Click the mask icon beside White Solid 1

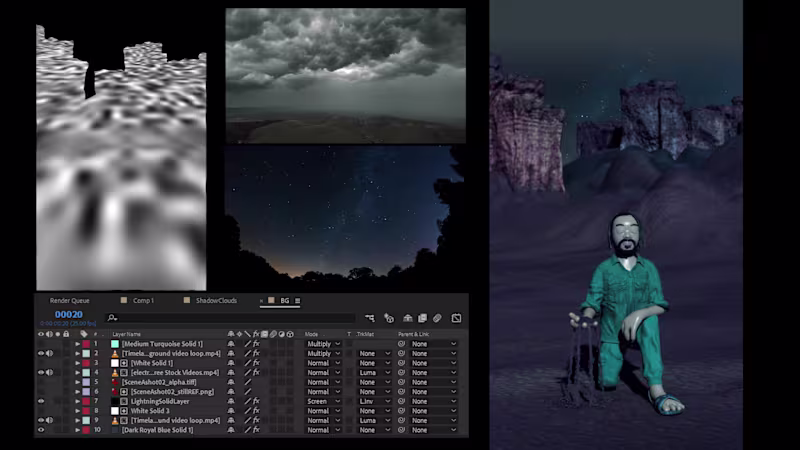pos(124,363)
